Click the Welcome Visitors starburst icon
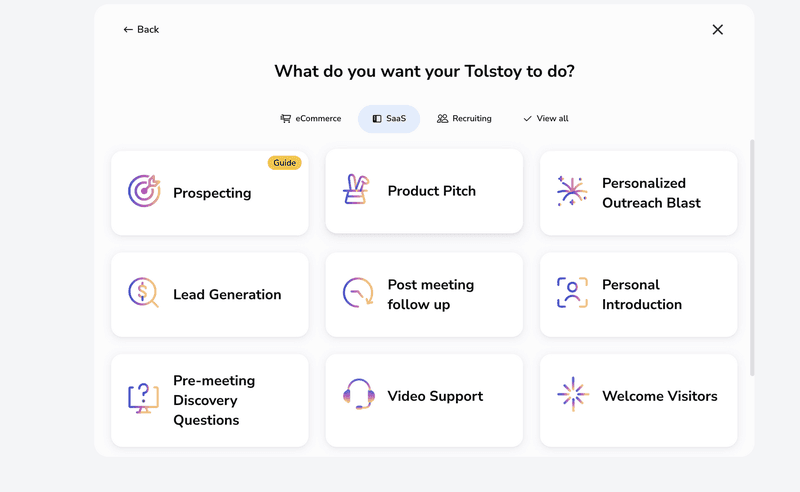The height and width of the screenshot is (492, 800). 572,395
